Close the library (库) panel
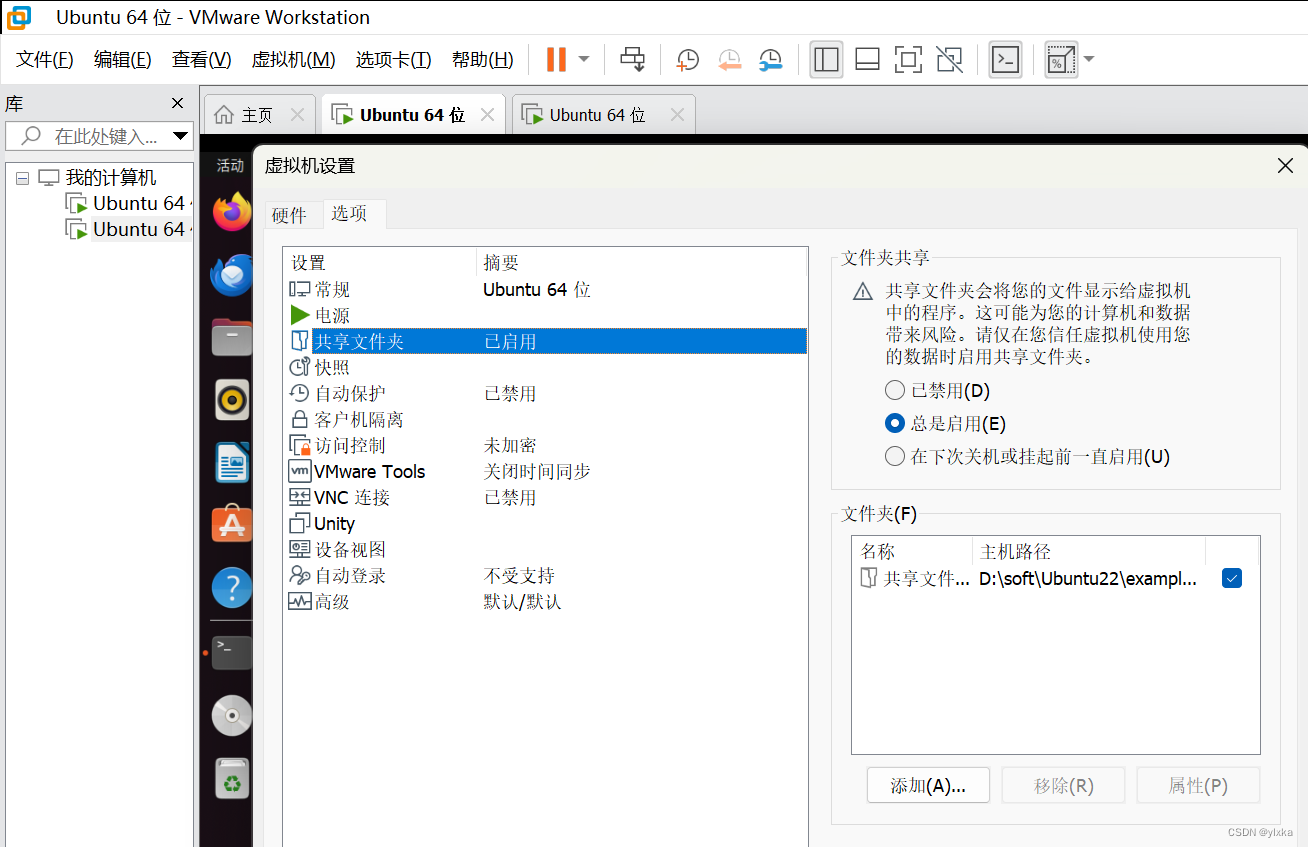Viewport: 1308px width, 847px height. click(177, 103)
